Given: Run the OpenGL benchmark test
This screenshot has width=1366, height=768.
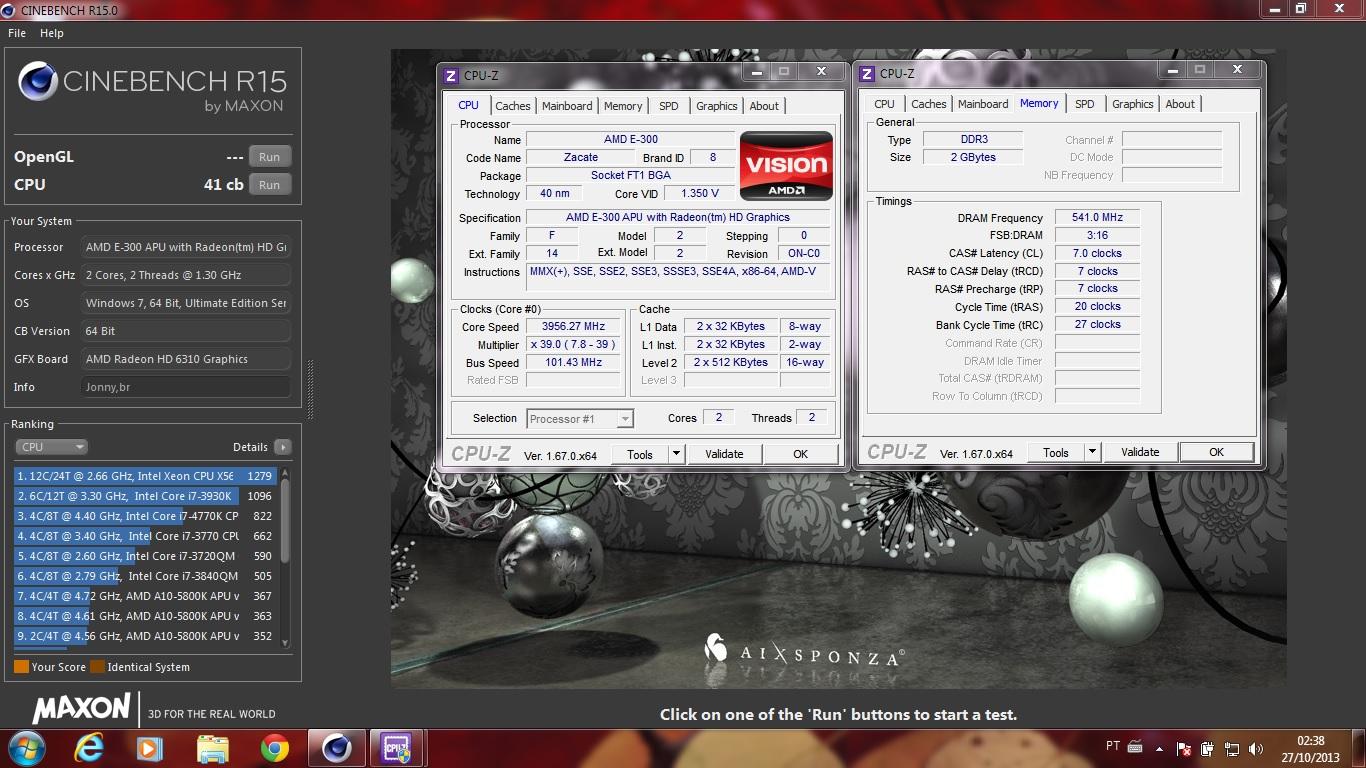Looking at the screenshot, I should click(269, 157).
